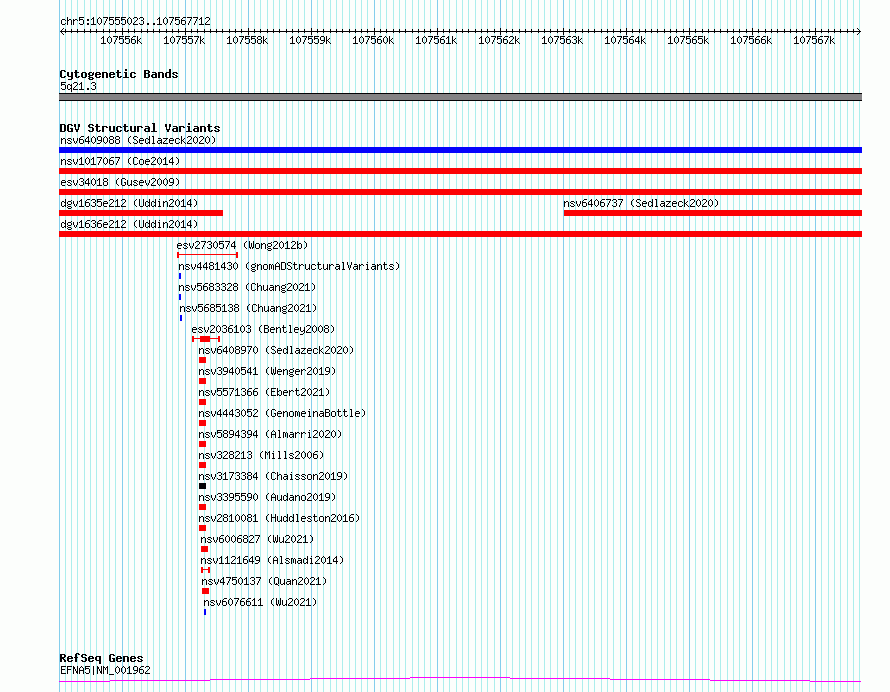Click the 107567k ruler label
Image resolution: width=890 pixels, height=692 pixels.
pyautogui.click(x=814, y=40)
